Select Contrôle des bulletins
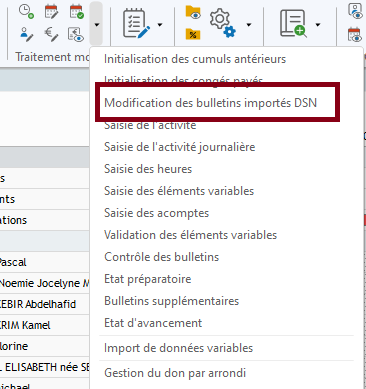This screenshot has height=389, width=366. coord(162,257)
